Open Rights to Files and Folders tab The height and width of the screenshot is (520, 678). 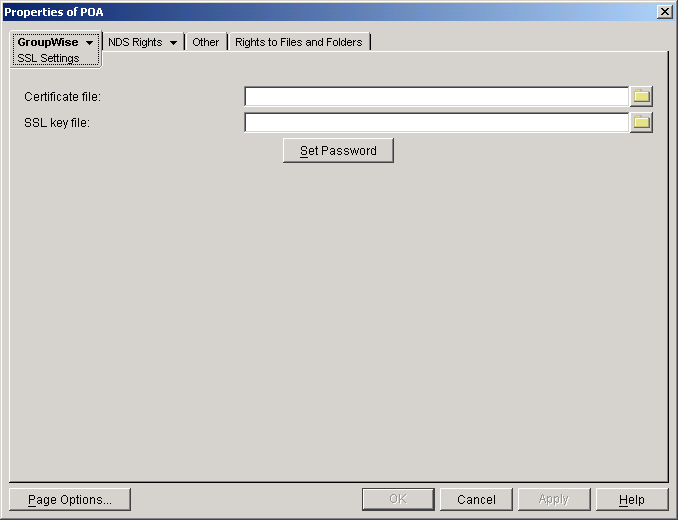click(298, 42)
